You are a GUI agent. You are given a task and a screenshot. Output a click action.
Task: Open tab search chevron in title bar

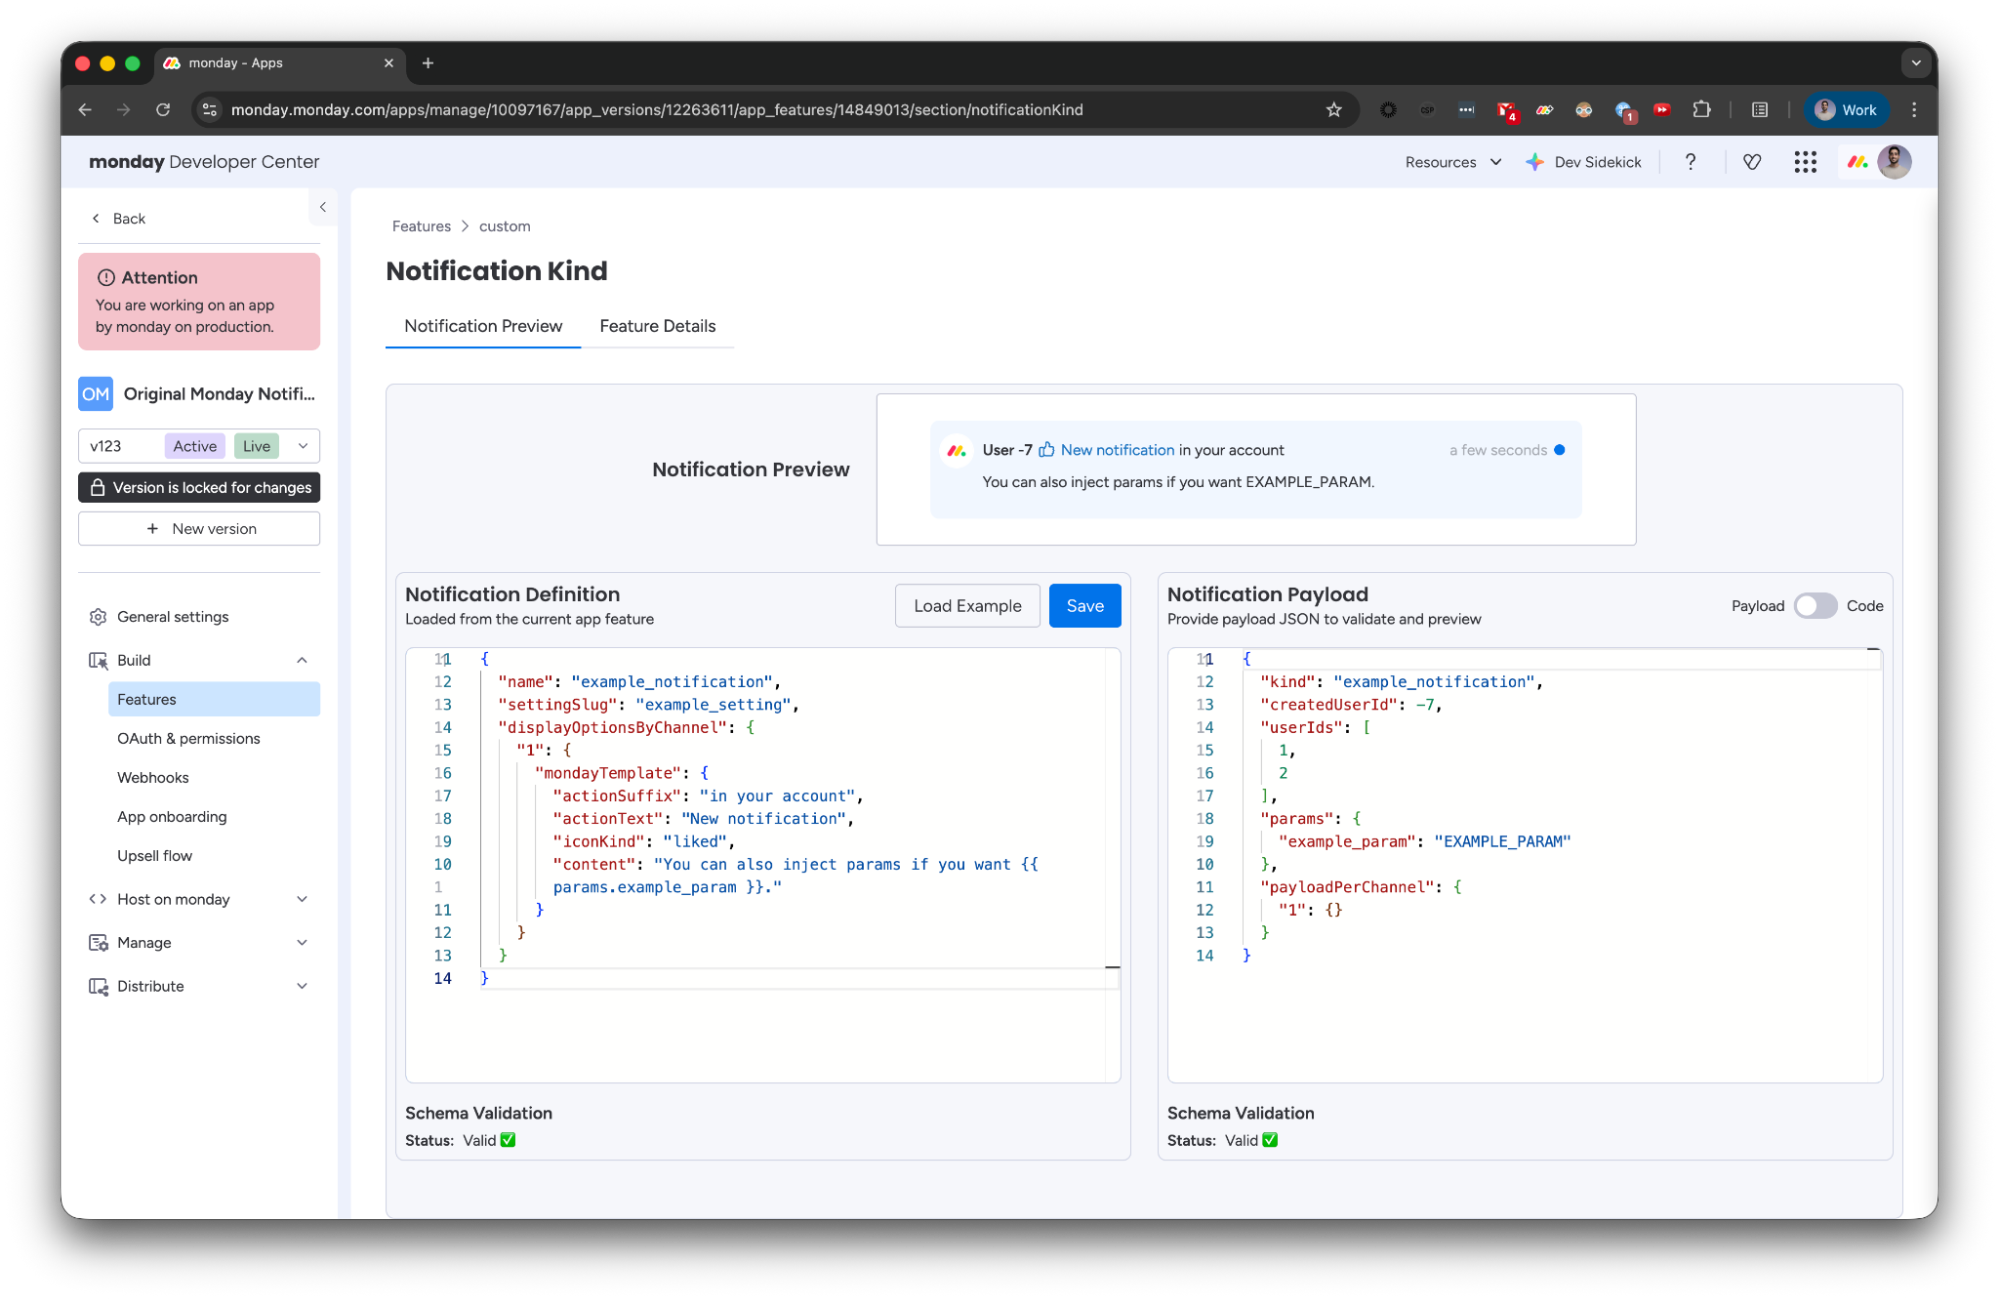(1915, 63)
